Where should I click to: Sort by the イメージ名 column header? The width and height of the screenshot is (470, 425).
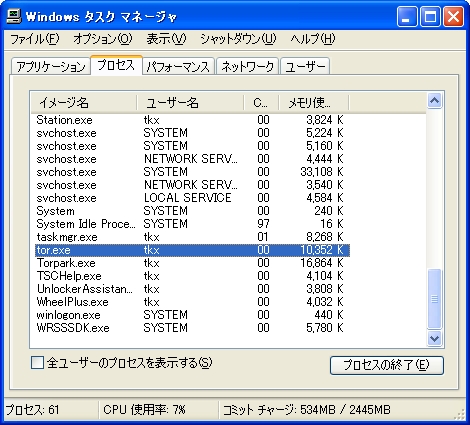tap(84, 102)
